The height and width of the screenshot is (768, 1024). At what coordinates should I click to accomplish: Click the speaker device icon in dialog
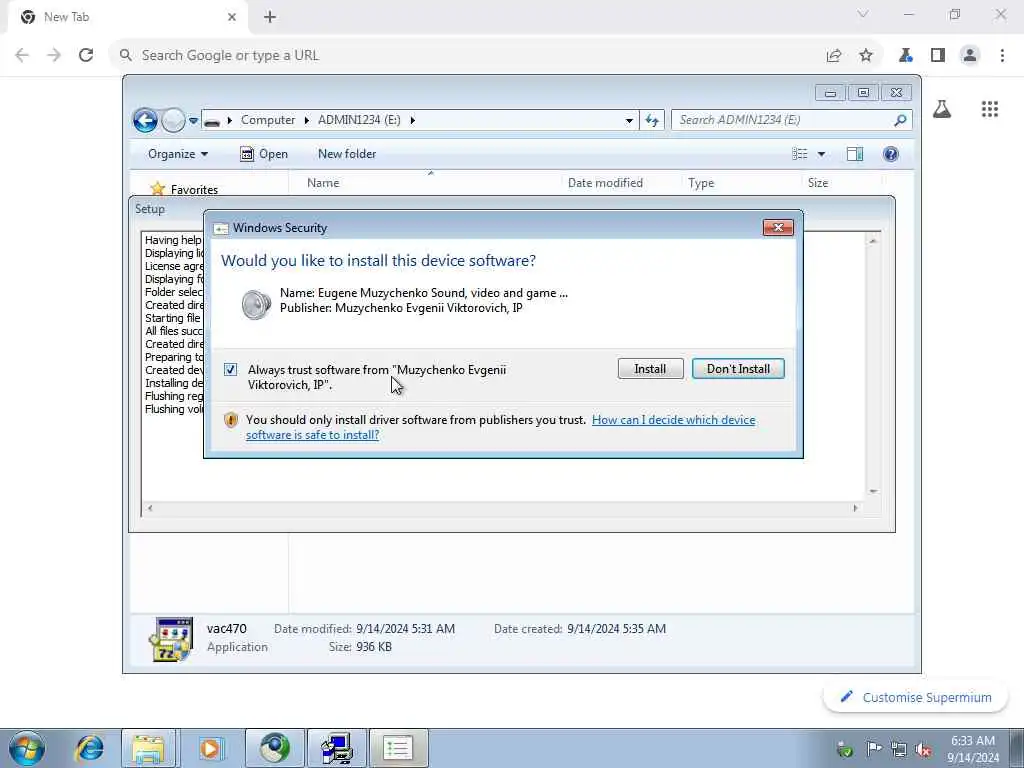256,304
